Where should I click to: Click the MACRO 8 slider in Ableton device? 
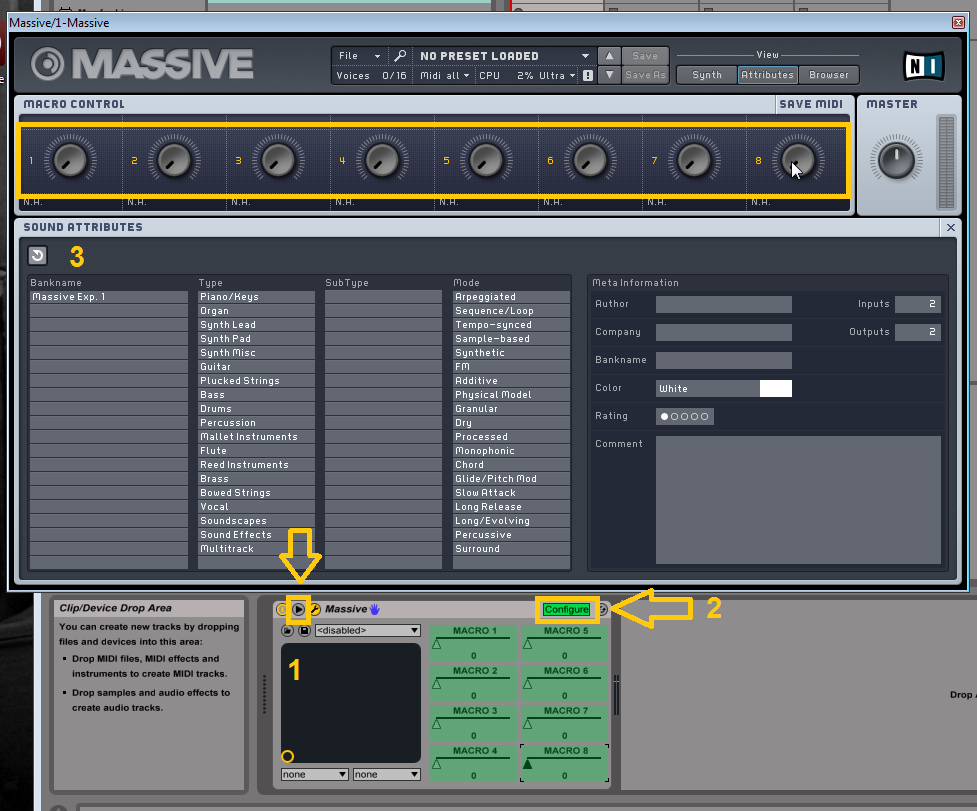565,764
